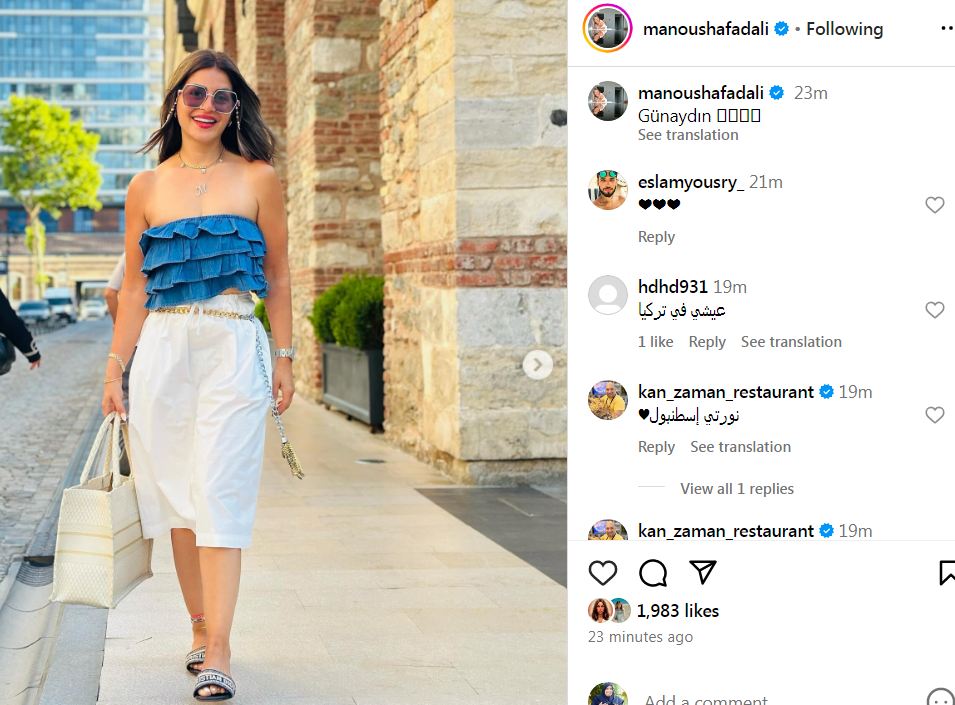This screenshot has width=955, height=705.
Task: Like kan_zaman_restaurant comment
Action: coord(934,415)
